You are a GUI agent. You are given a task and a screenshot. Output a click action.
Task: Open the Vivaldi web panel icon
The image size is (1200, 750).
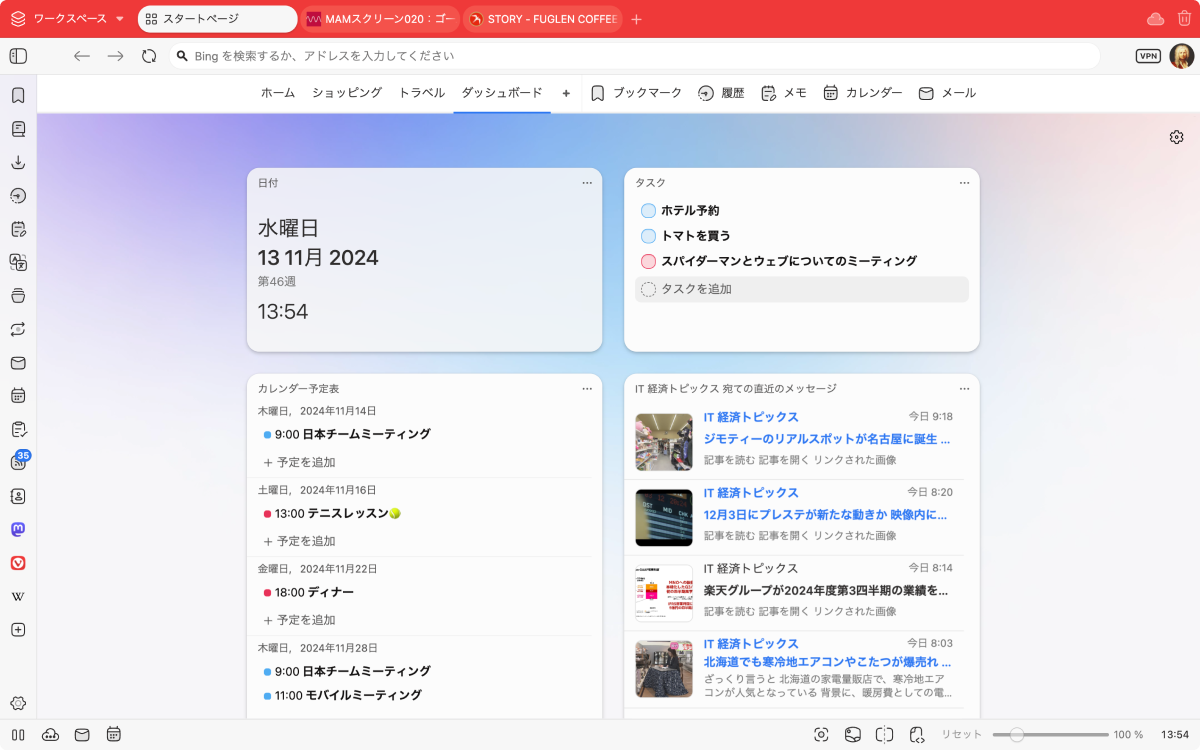[x=18, y=563]
